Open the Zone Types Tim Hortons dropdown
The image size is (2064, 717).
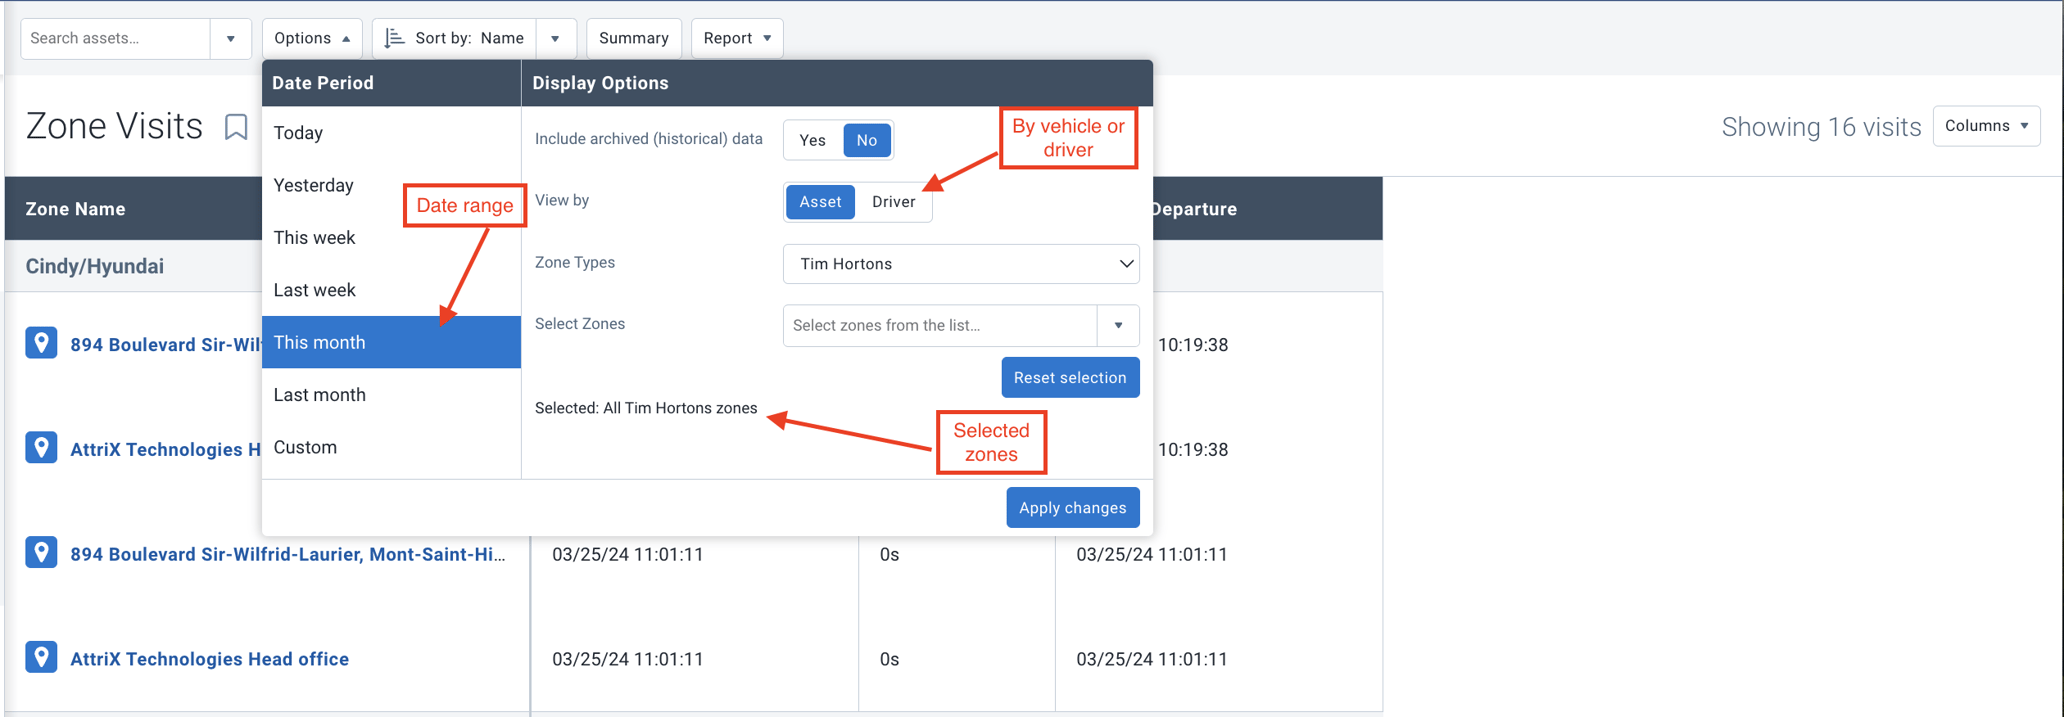click(x=961, y=264)
